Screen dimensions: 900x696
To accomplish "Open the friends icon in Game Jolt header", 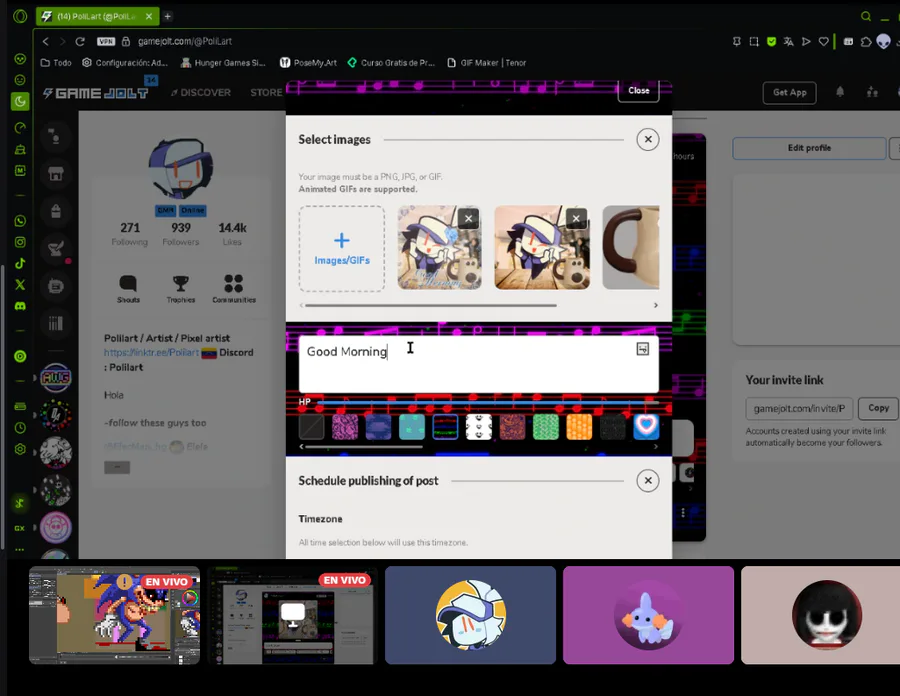I will click(872, 92).
